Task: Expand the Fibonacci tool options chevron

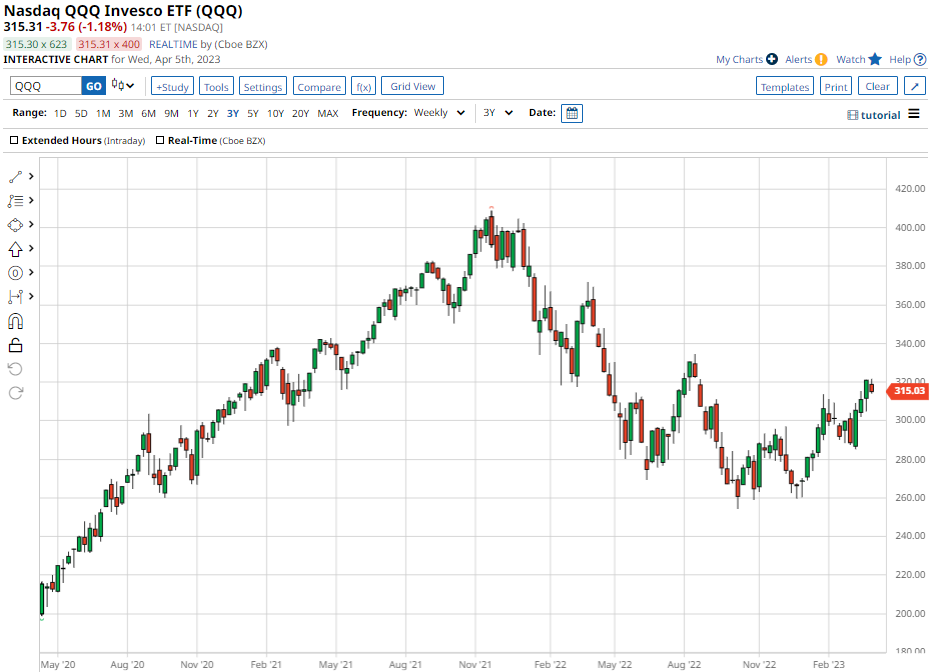Action: (31, 200)
